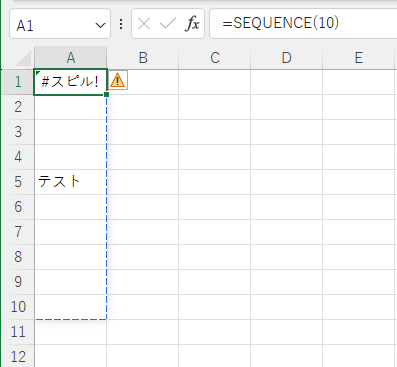397x367 pixels.
Task: Click the formula bar with =SEQUENCE(10)
Action: (x=303, y=24)
